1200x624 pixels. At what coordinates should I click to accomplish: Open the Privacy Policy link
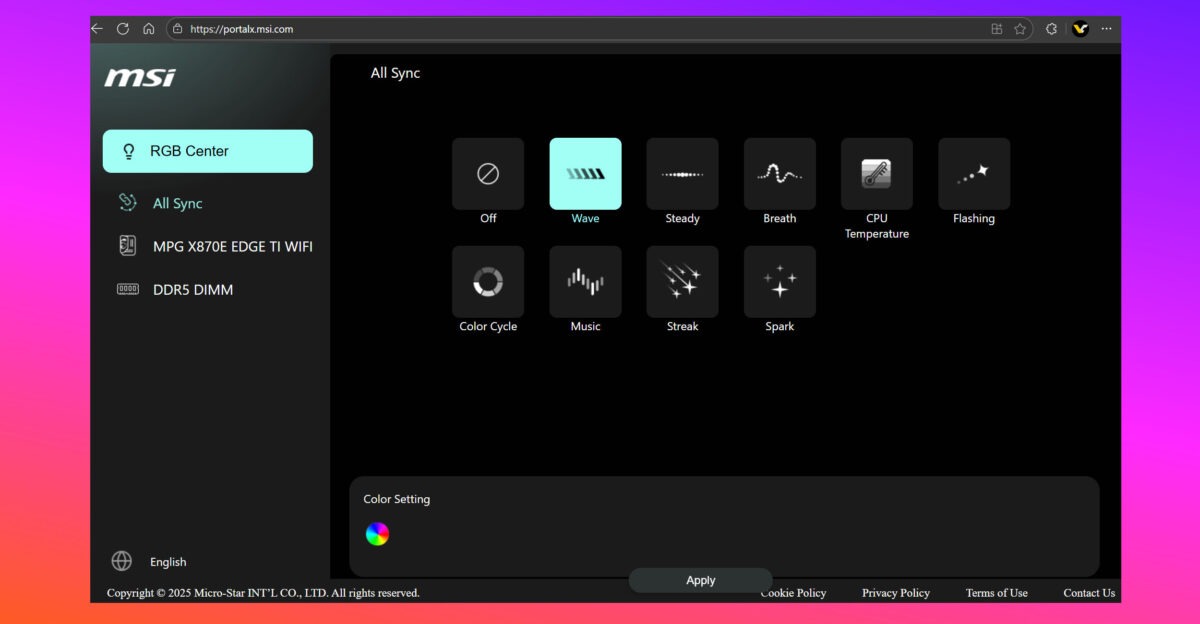(895, 593)
